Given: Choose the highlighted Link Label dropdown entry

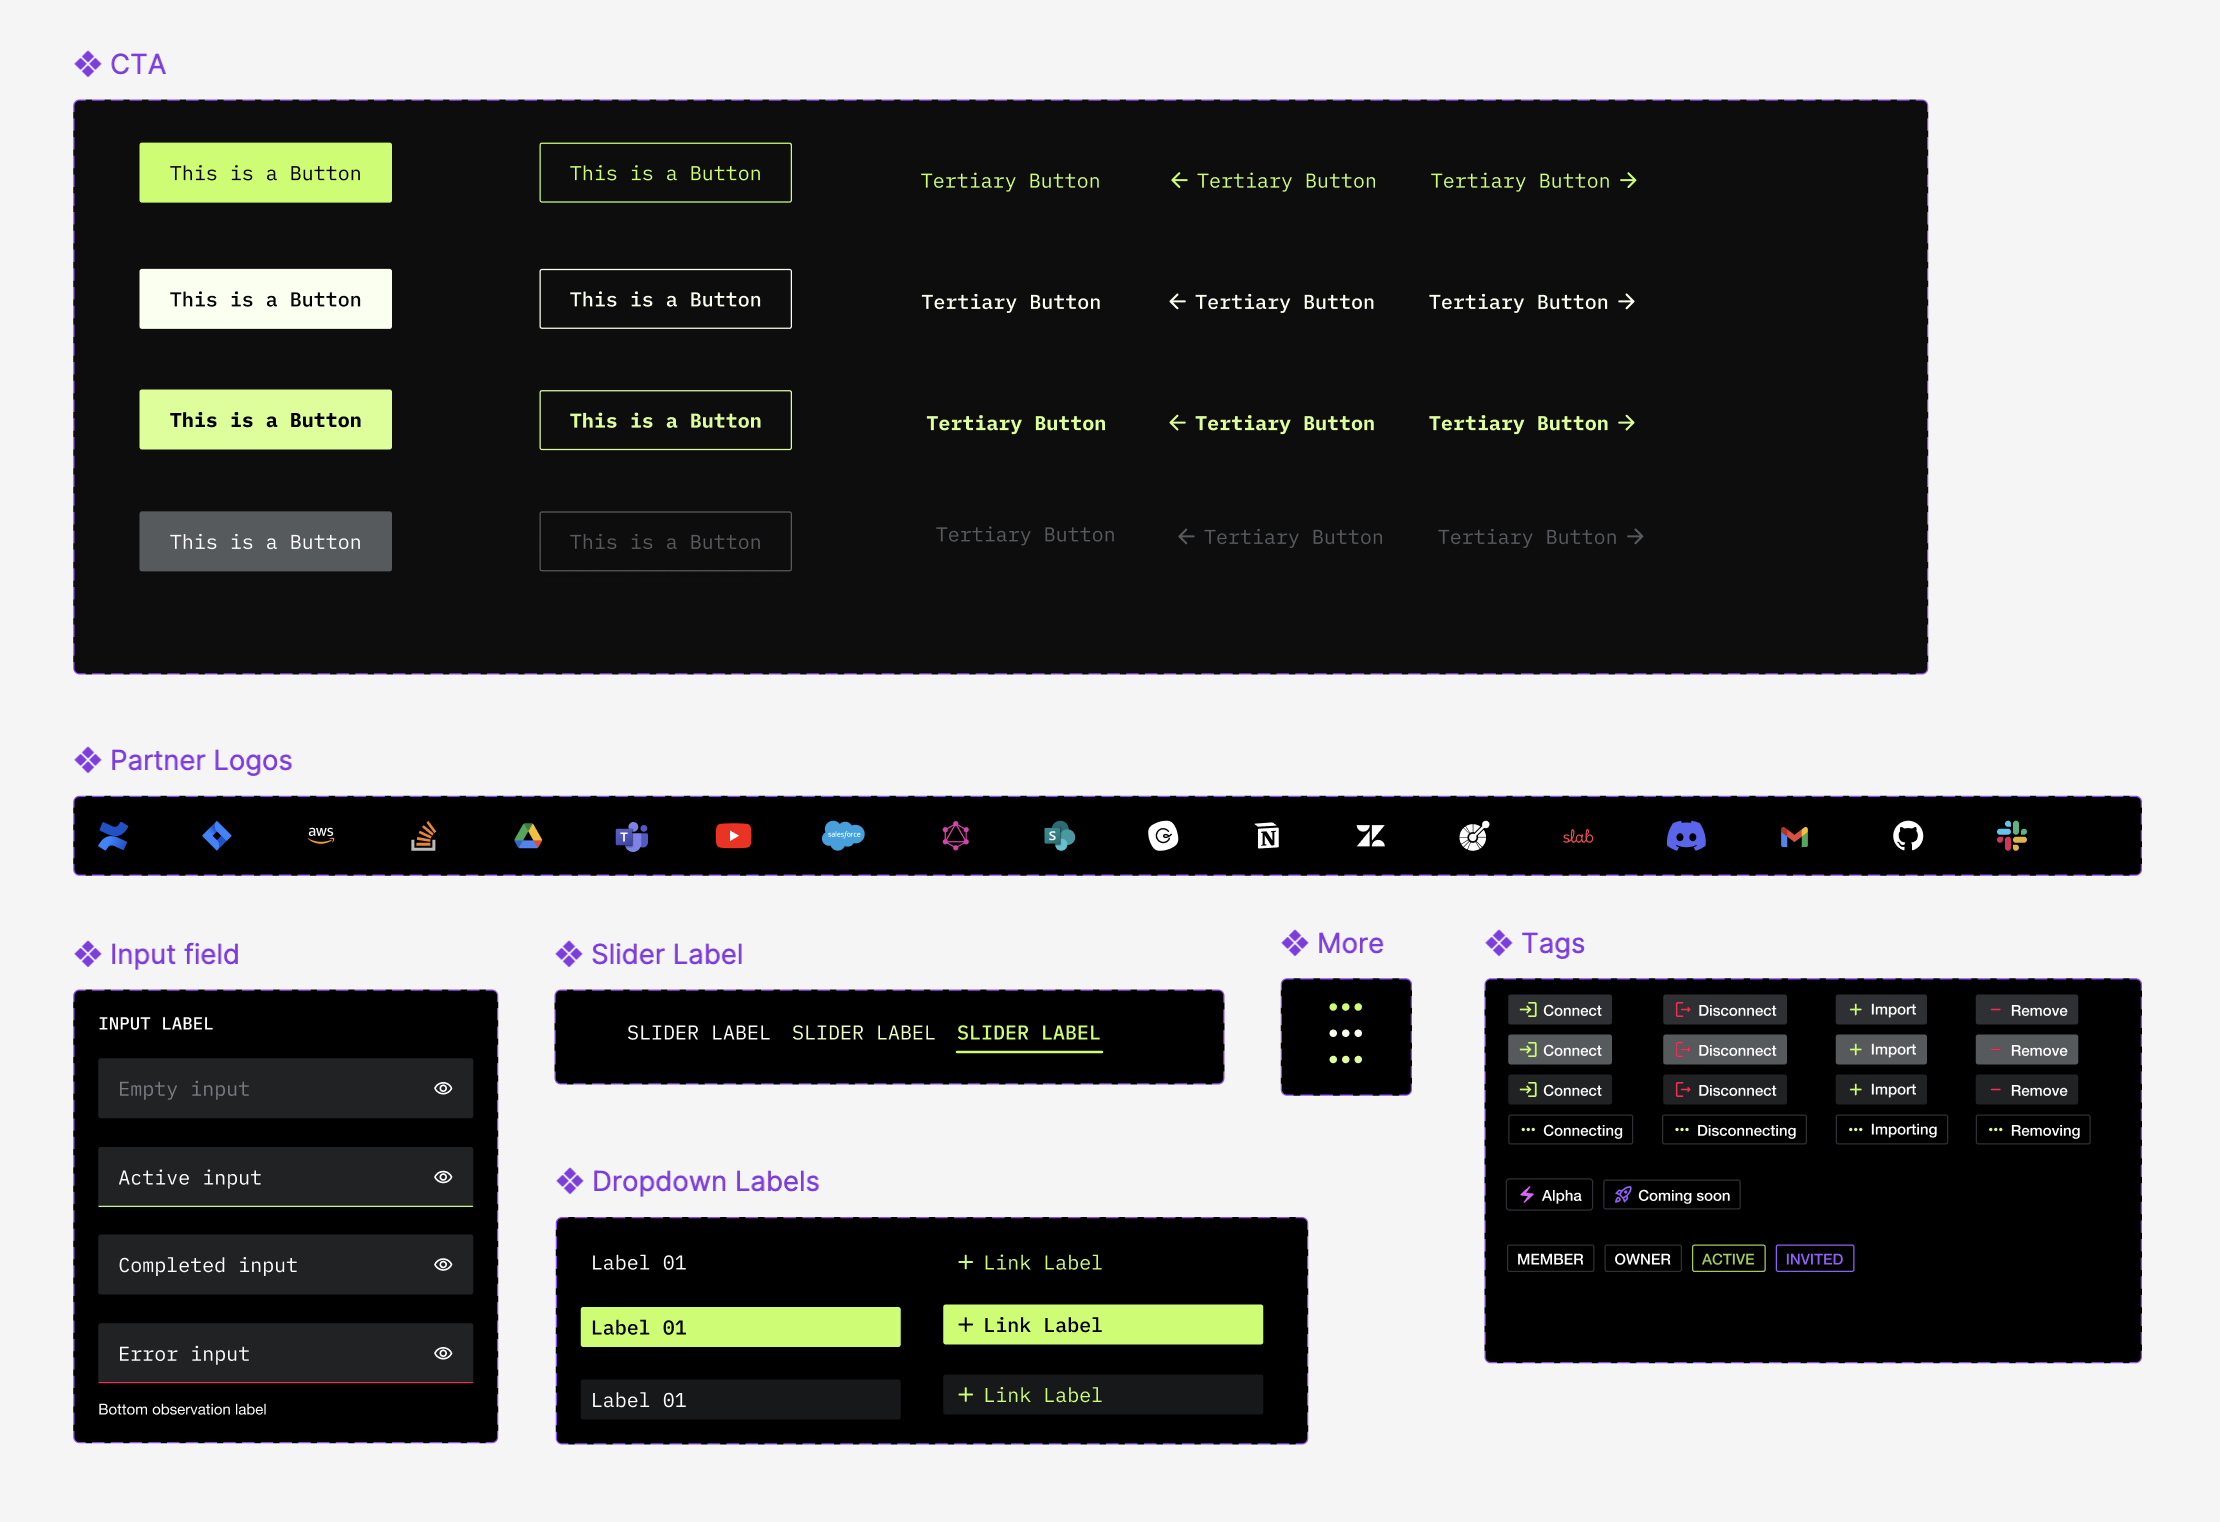Looking at the screenshot, I should [x=1102, y=1323].
